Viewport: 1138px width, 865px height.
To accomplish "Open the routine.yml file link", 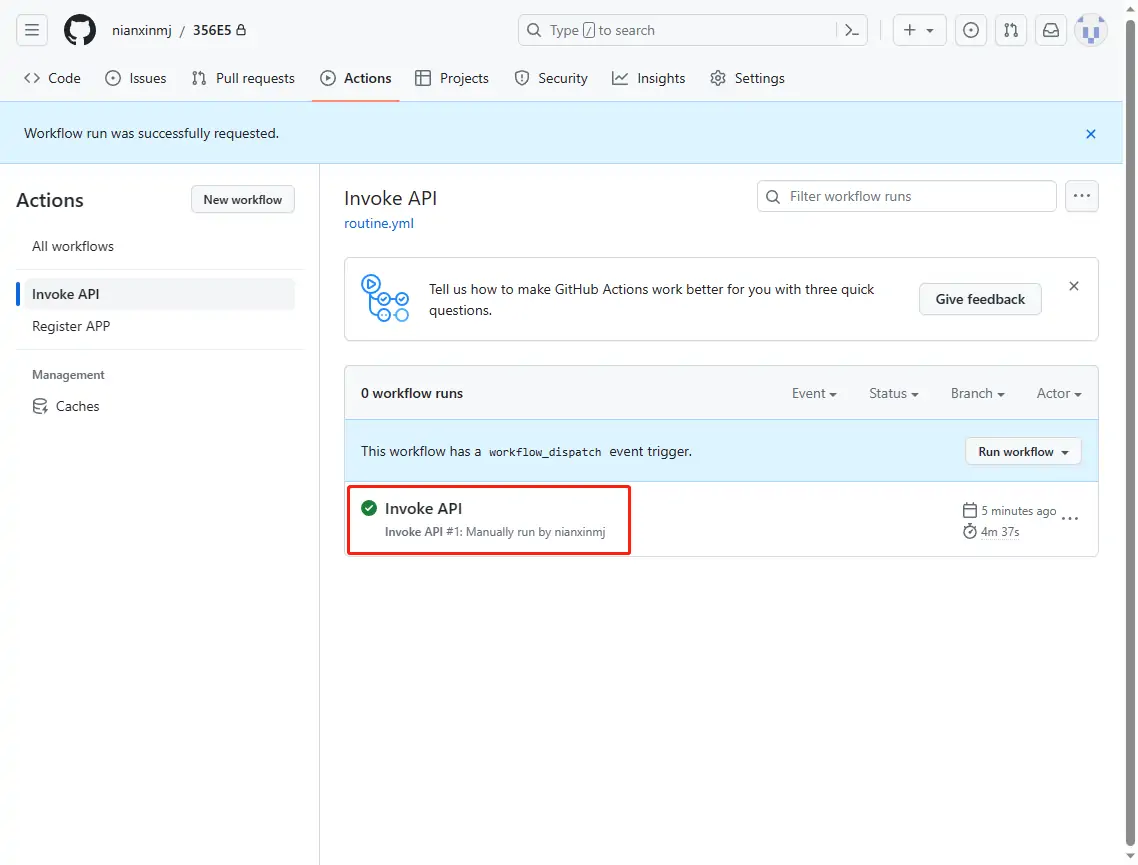I will pyautogui.click(x=379, y=224).
